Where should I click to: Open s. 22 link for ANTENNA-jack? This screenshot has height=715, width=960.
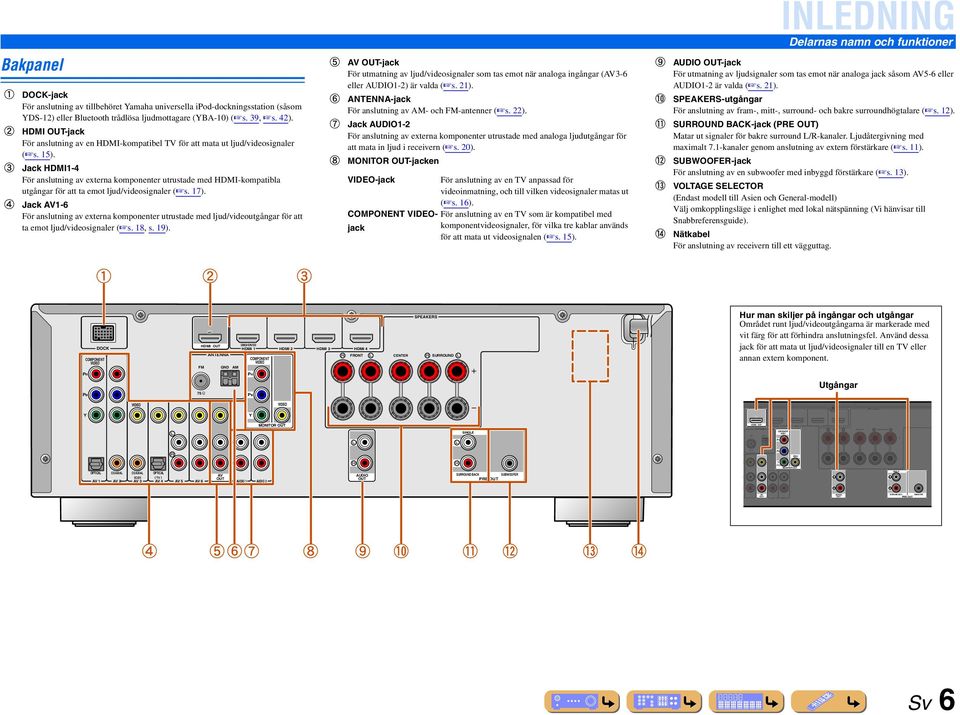coord(509,111)
